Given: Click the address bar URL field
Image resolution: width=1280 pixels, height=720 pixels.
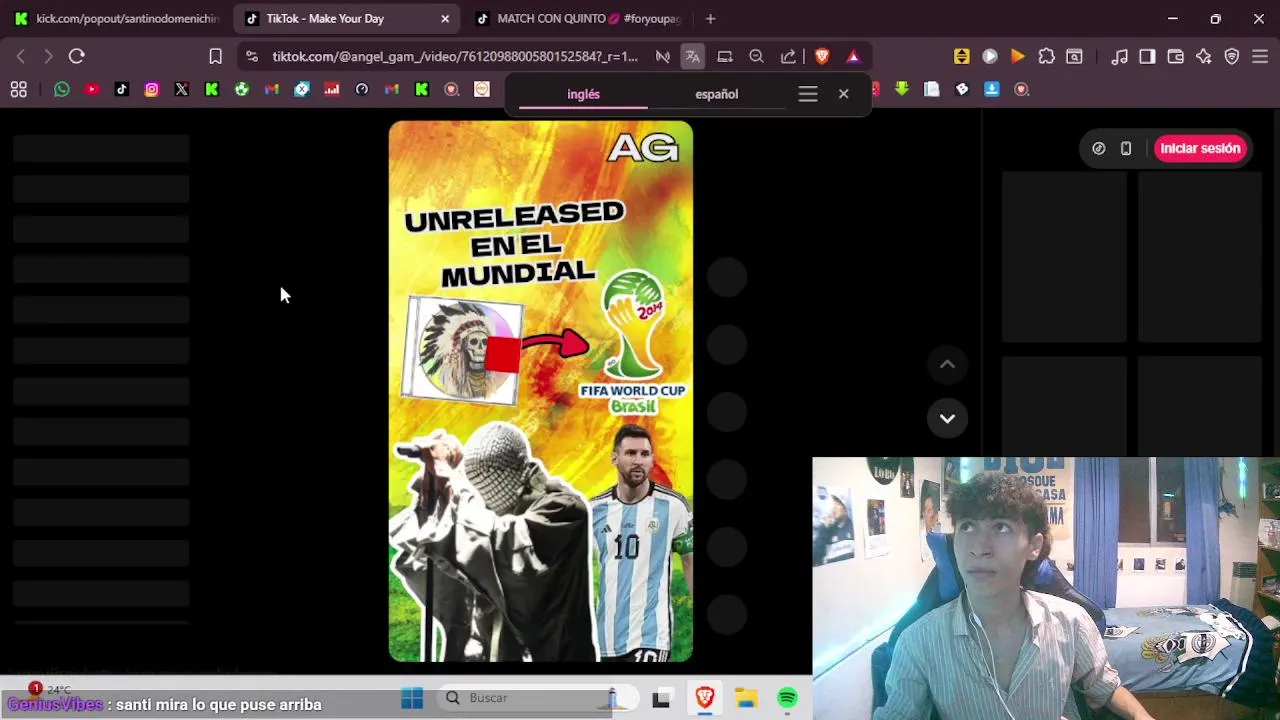Looking at the screenshot, I should point(455,56).
